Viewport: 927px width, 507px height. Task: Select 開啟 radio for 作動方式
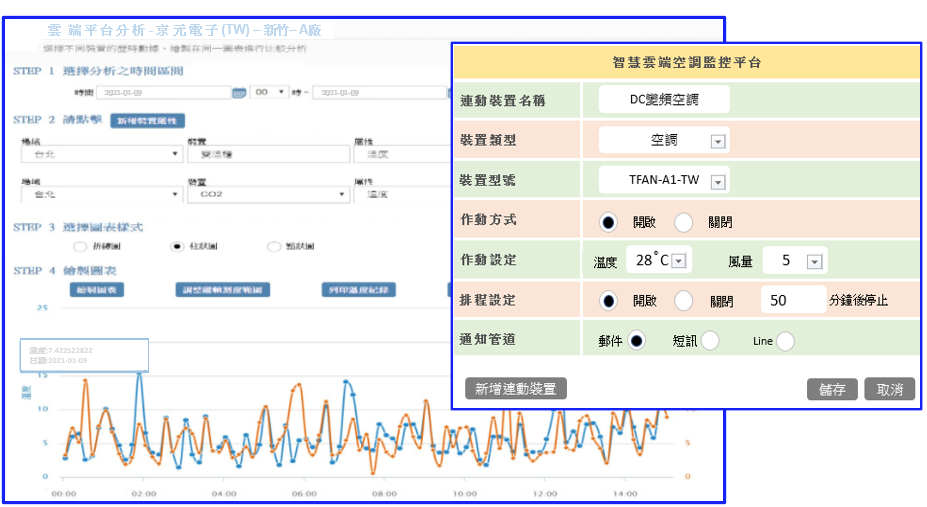tap(608, 221)
